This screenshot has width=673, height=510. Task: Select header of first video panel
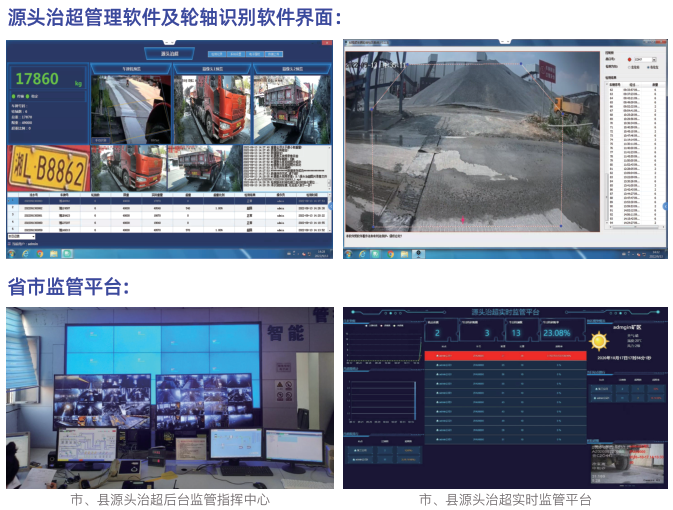click(131, 69)
